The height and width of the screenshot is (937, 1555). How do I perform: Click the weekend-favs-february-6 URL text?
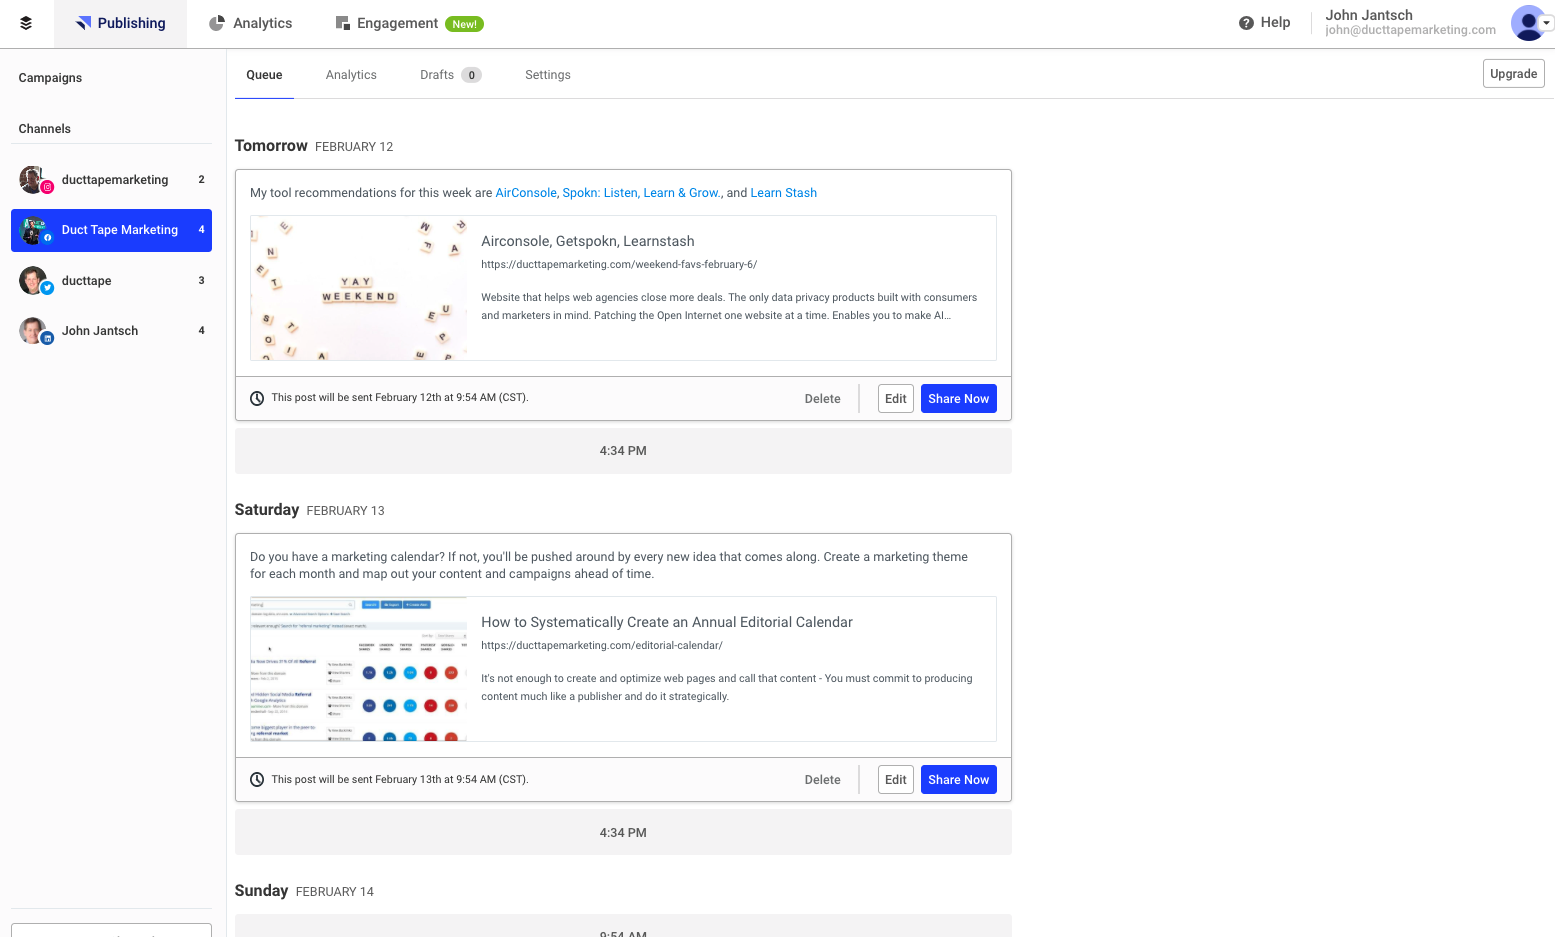619,265
